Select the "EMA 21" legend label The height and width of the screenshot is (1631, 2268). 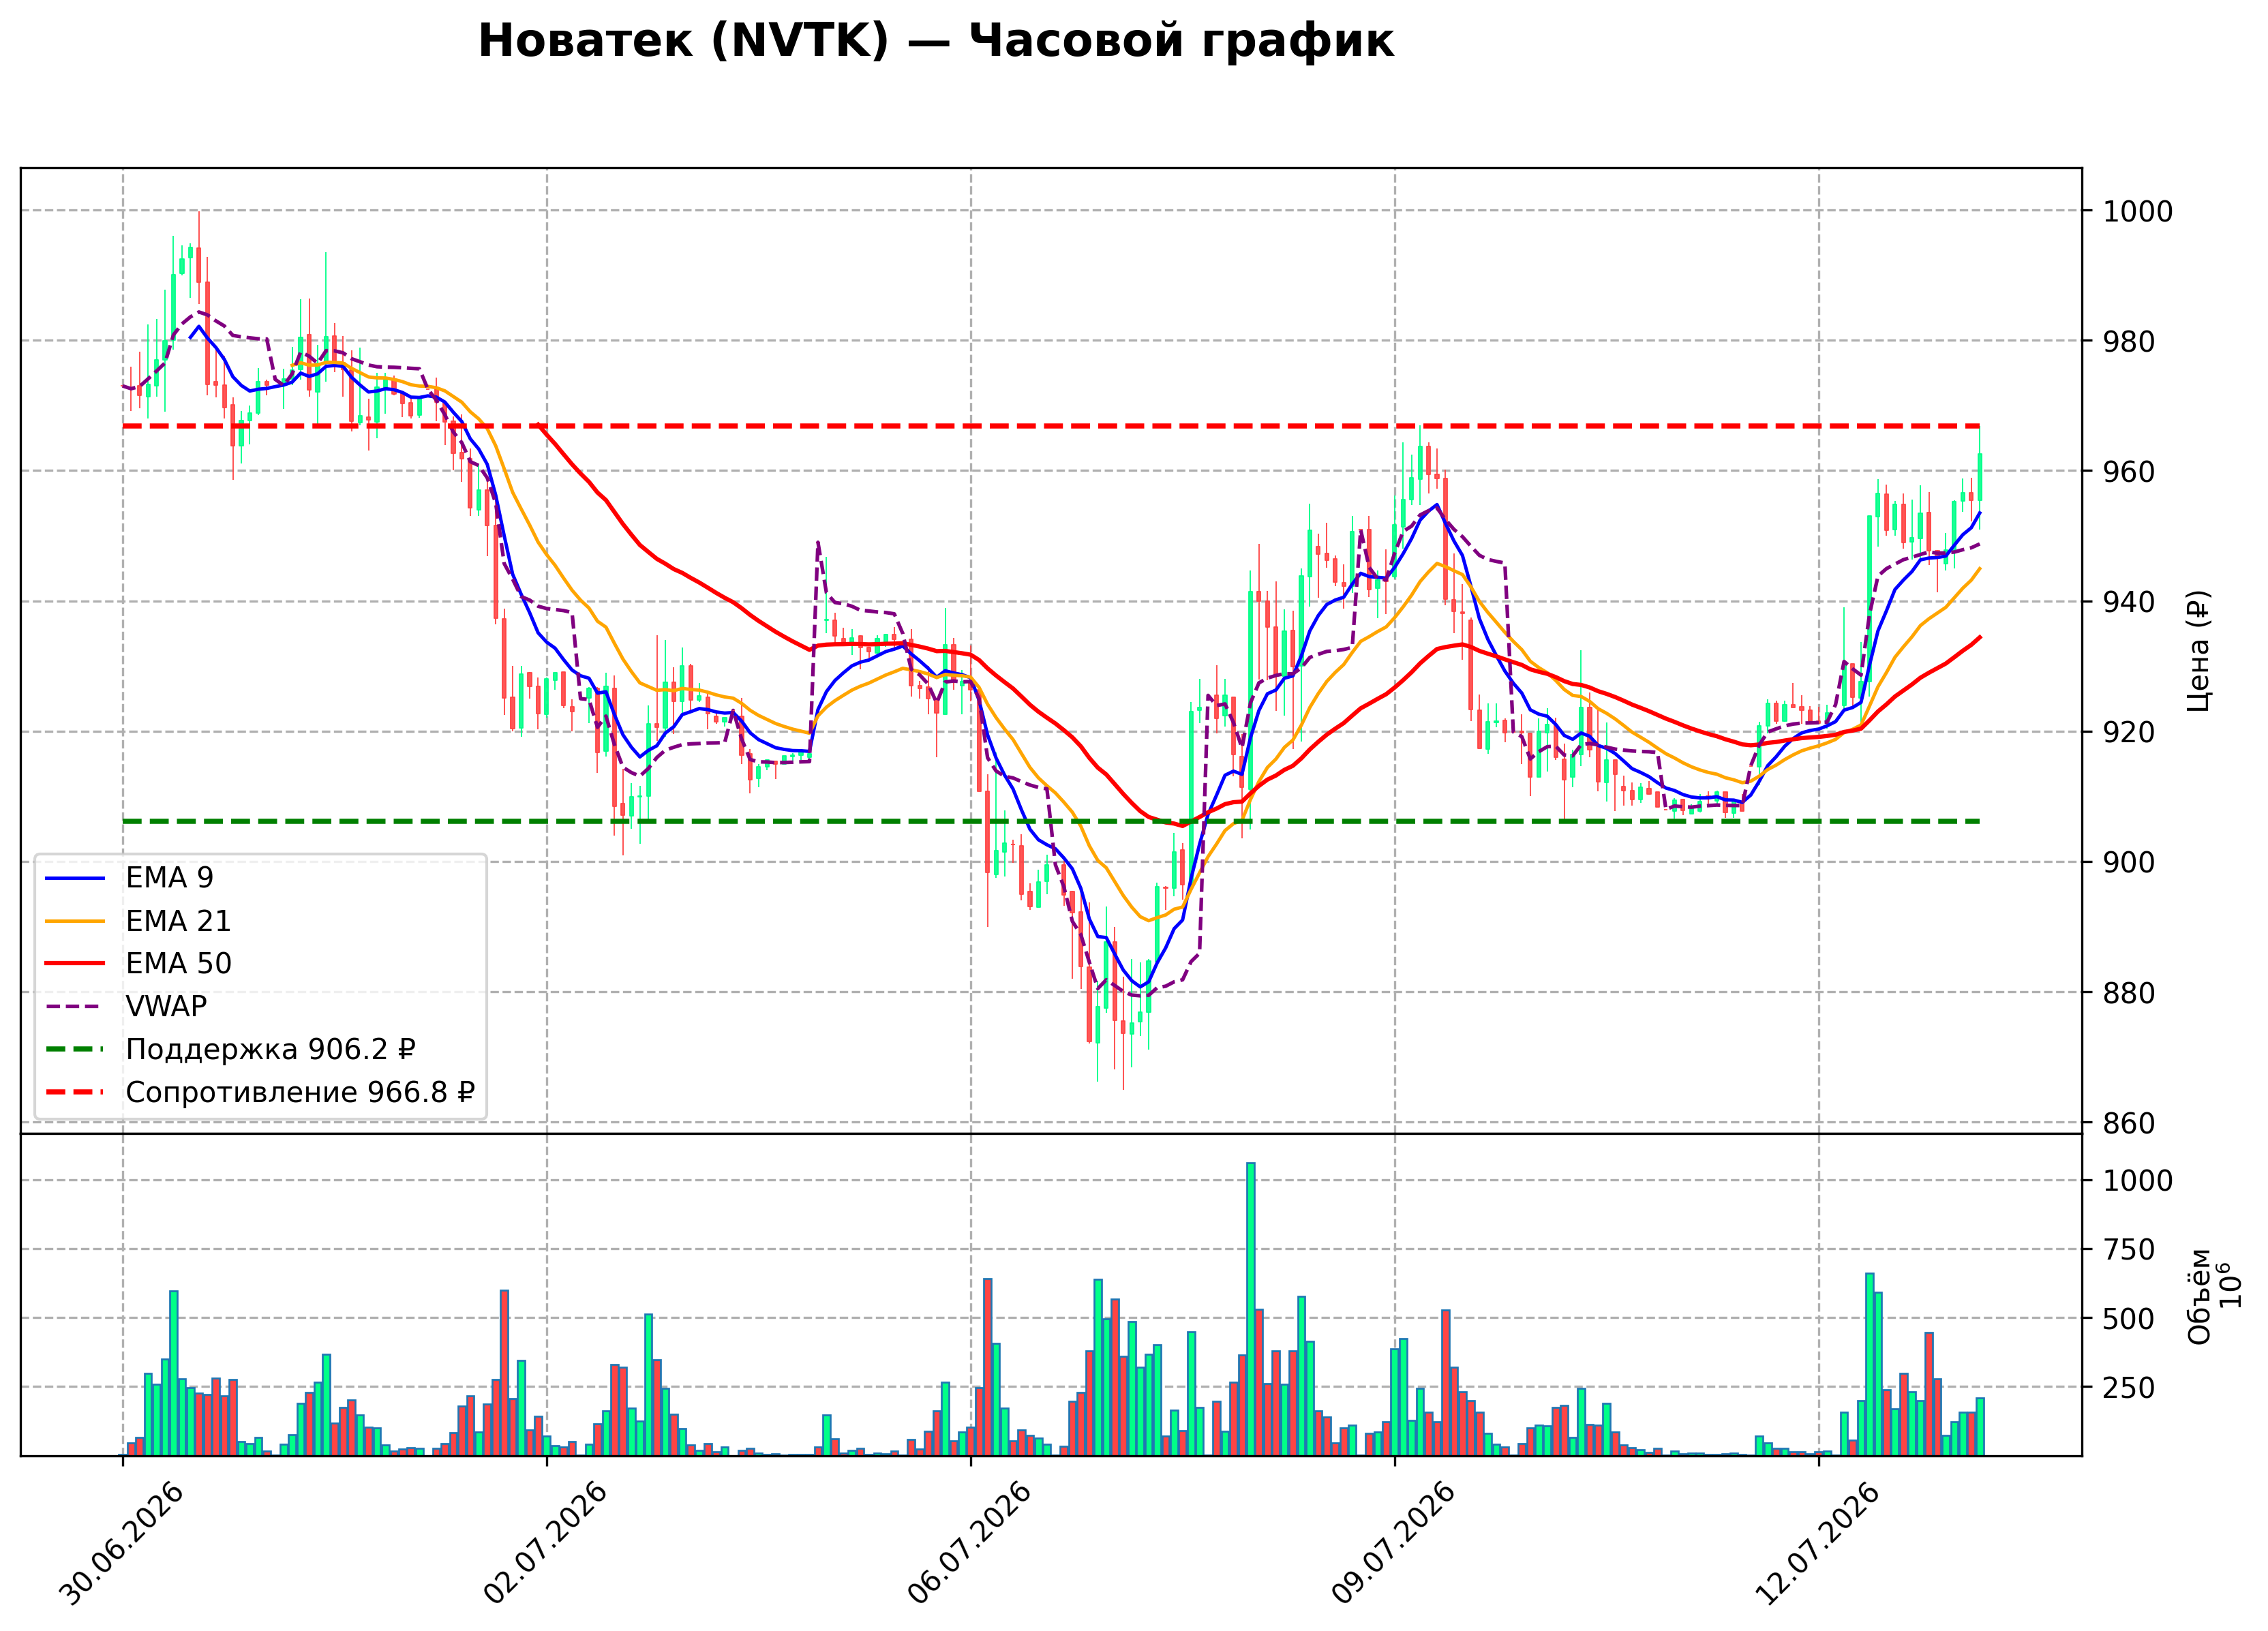click(x=178, y=920)
